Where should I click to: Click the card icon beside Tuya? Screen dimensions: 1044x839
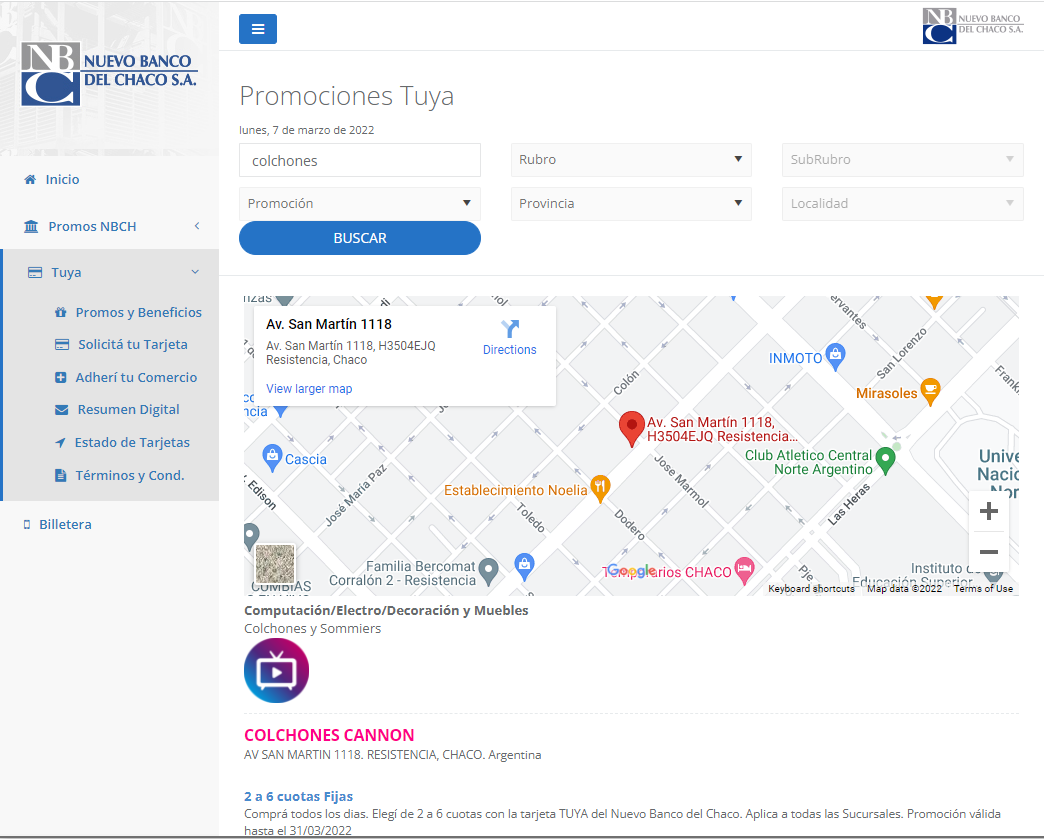coord(35,272)
